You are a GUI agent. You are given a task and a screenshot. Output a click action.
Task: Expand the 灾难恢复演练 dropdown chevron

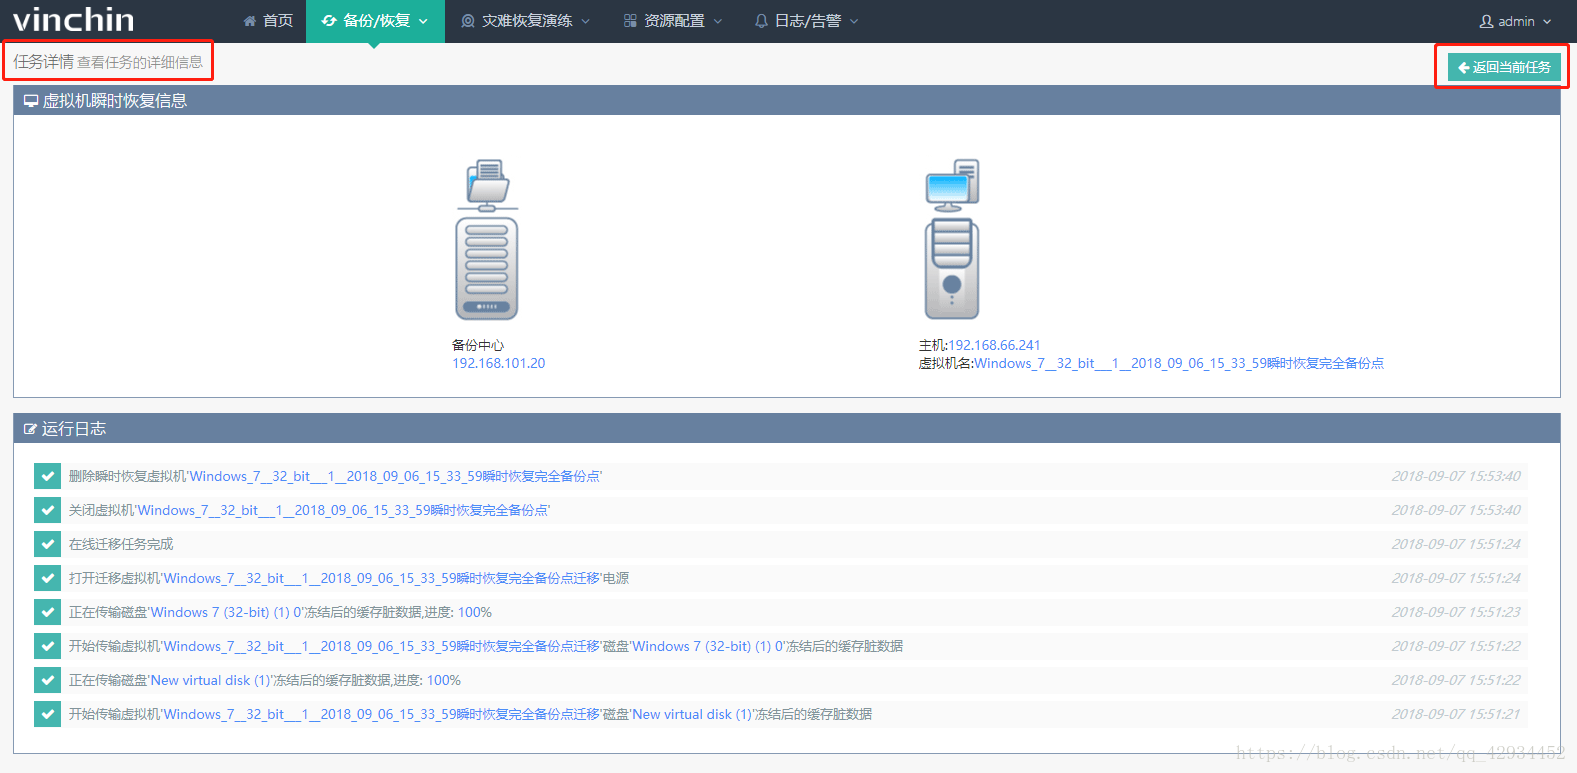[x=586, y=21]
